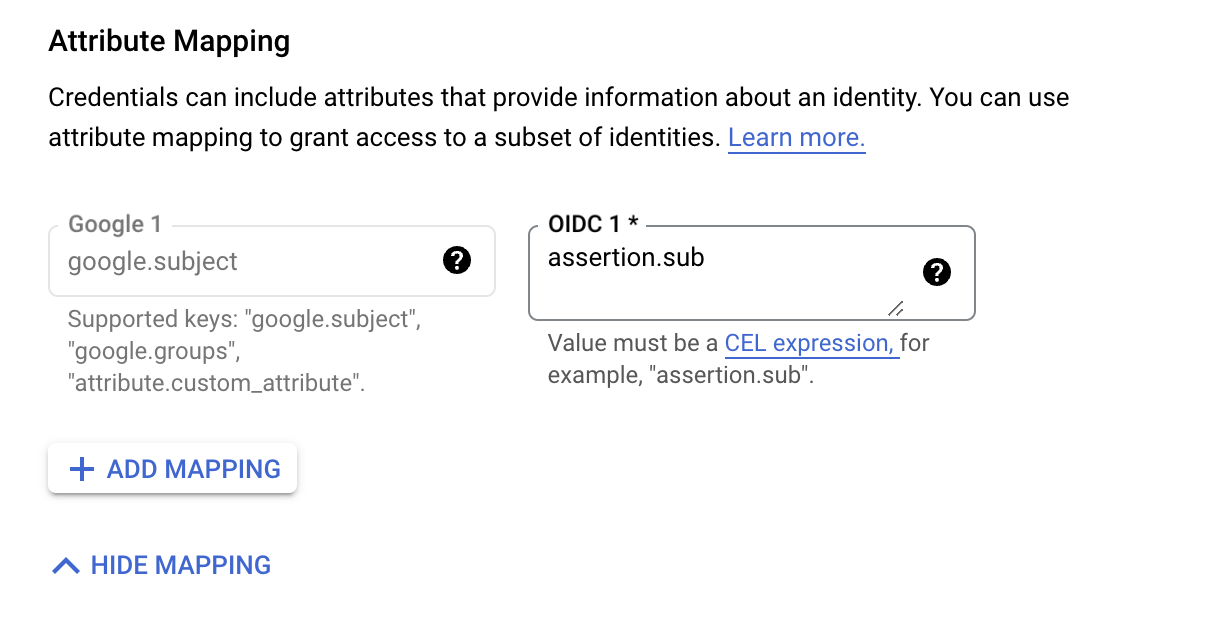The image size is (1208, 622).
Task: Open the Learn more link
Action: [x=796, y=137]
